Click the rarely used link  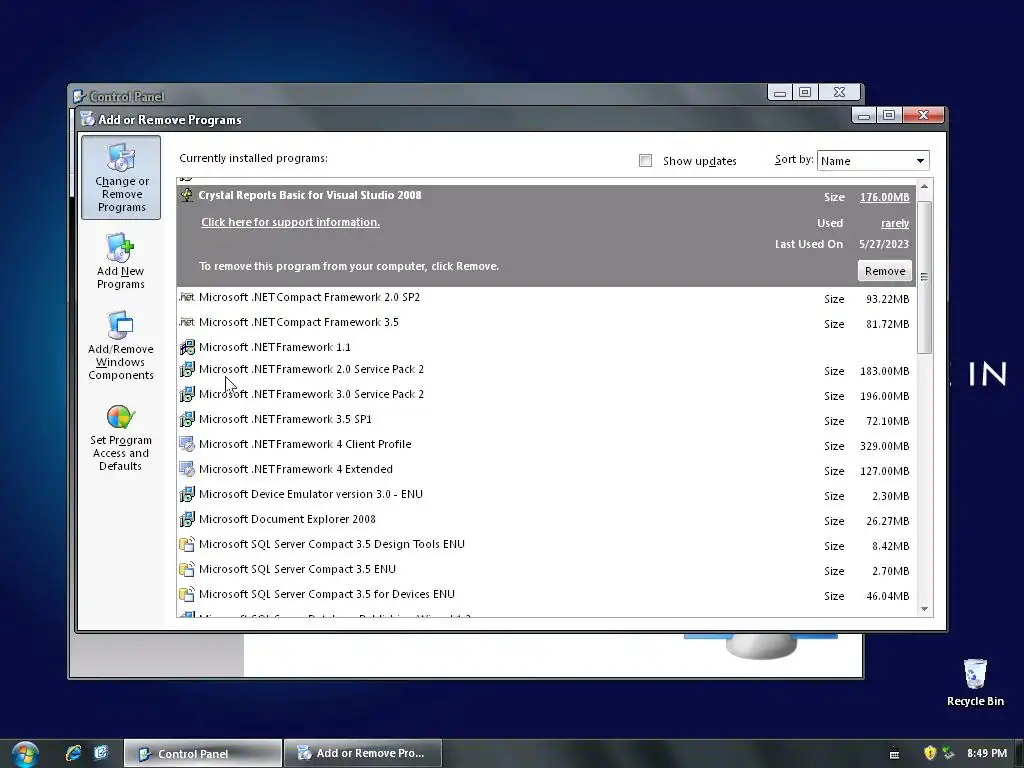coord(895,223)
